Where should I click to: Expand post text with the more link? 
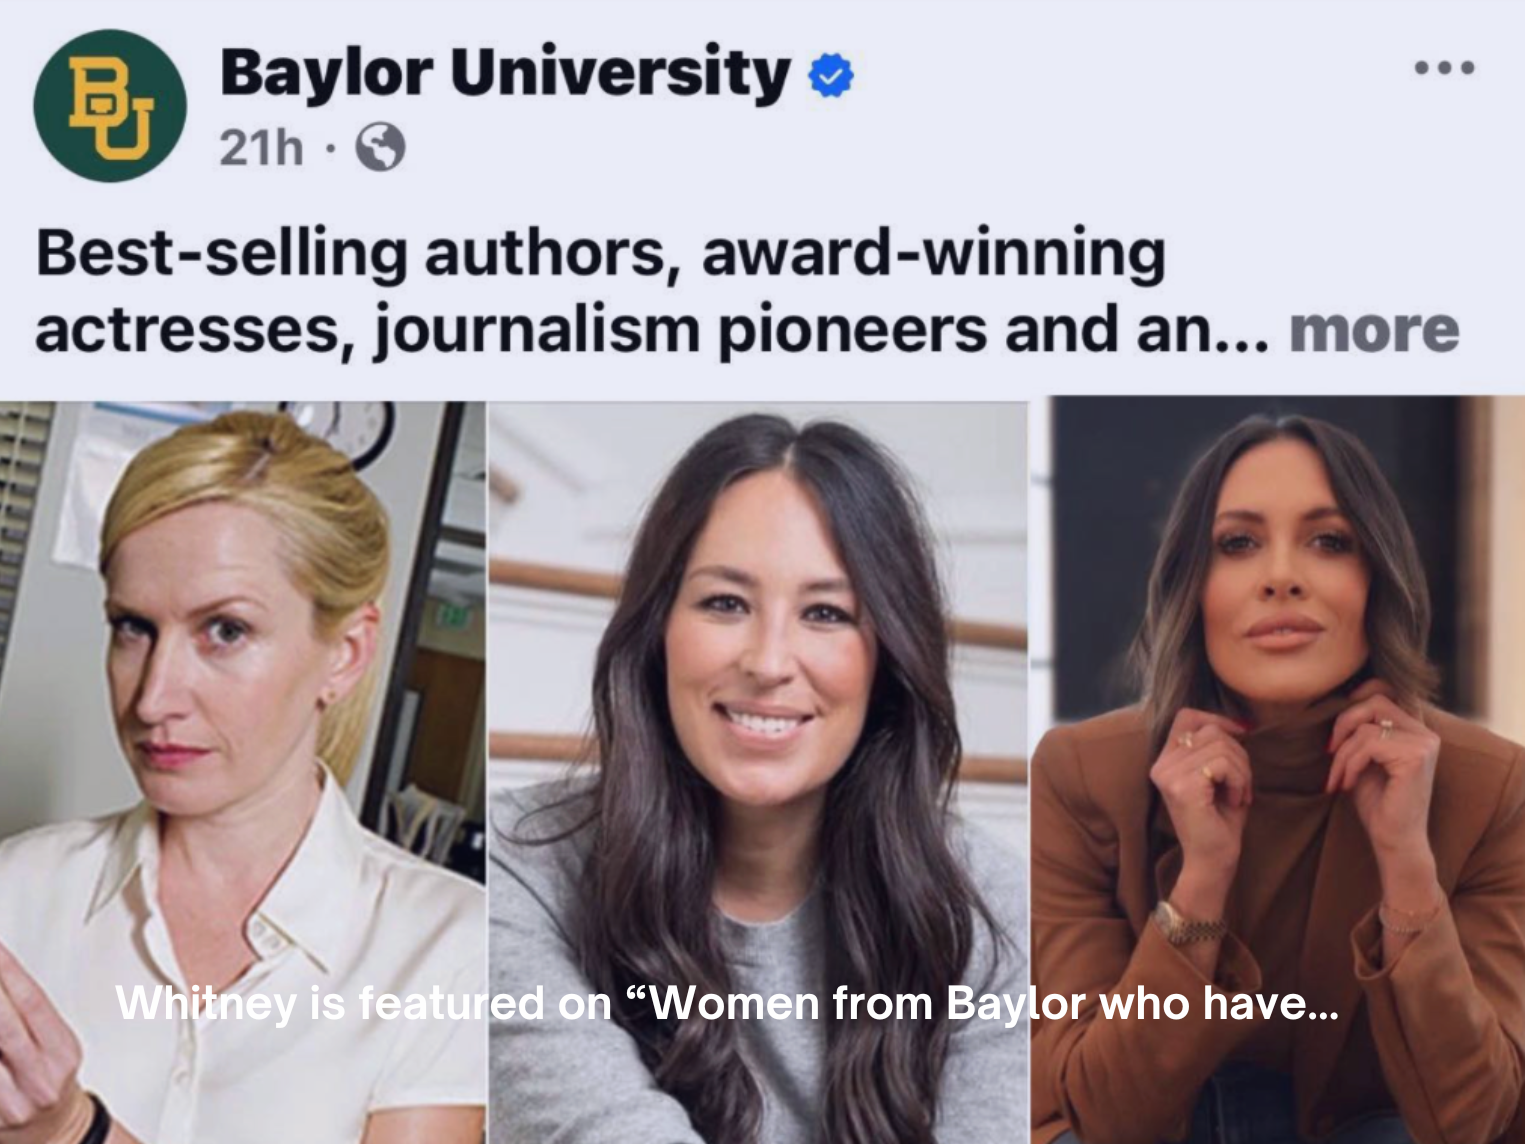[x=1374, y=331]
